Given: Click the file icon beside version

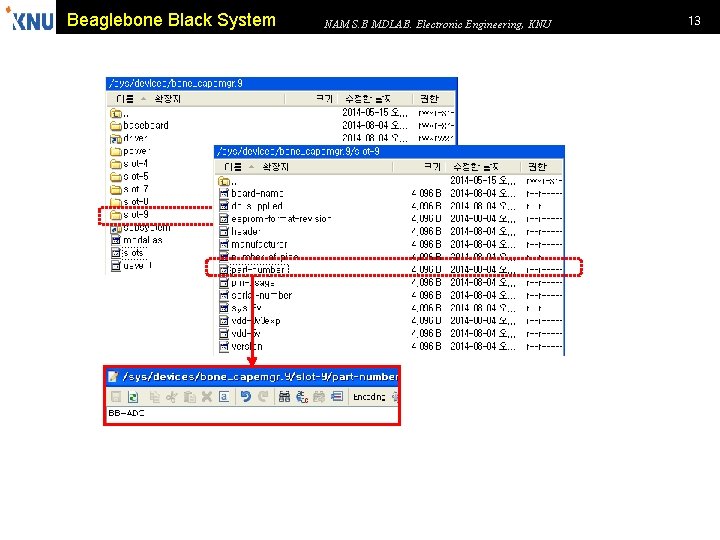Looking at the screenshot, I should click(224, 346).
